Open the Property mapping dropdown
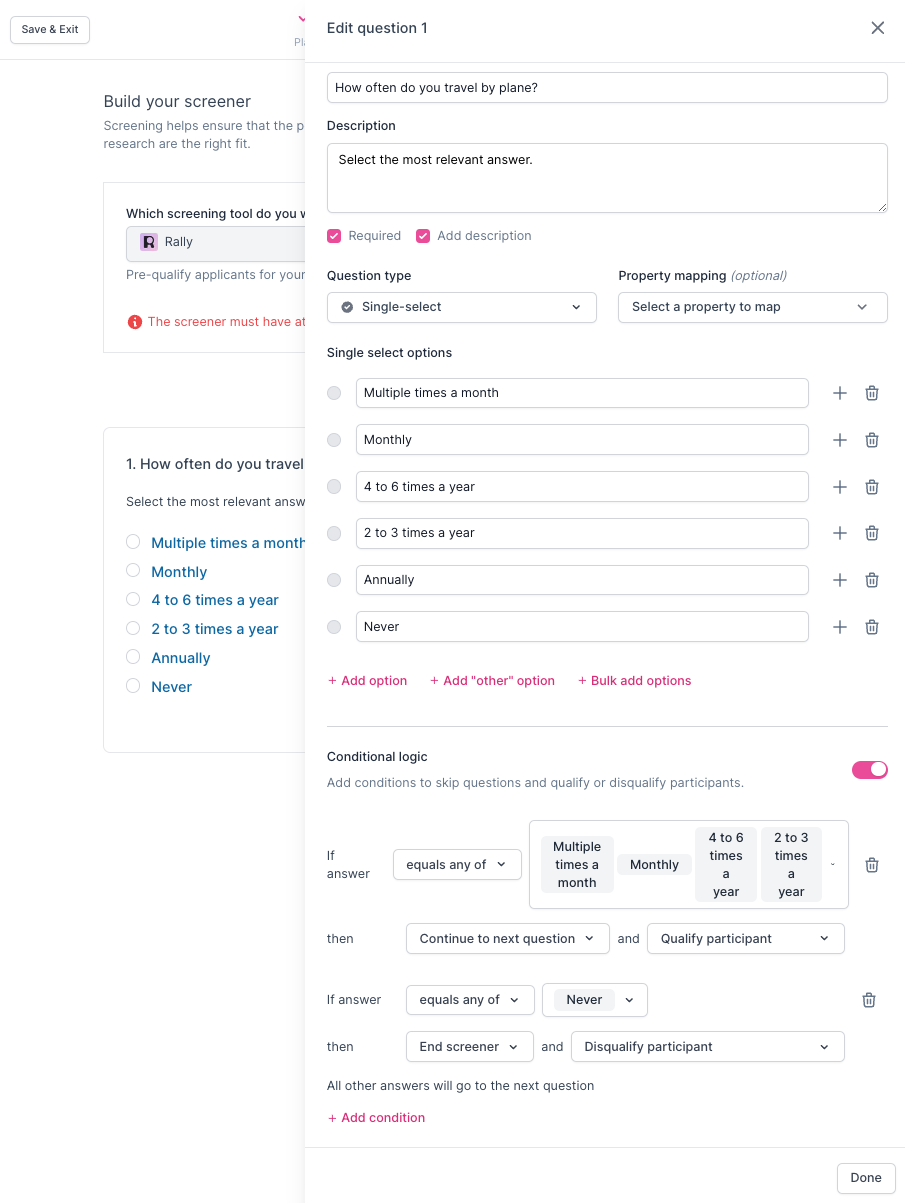This screenshot has width=905, height=1203. (752, 307)
